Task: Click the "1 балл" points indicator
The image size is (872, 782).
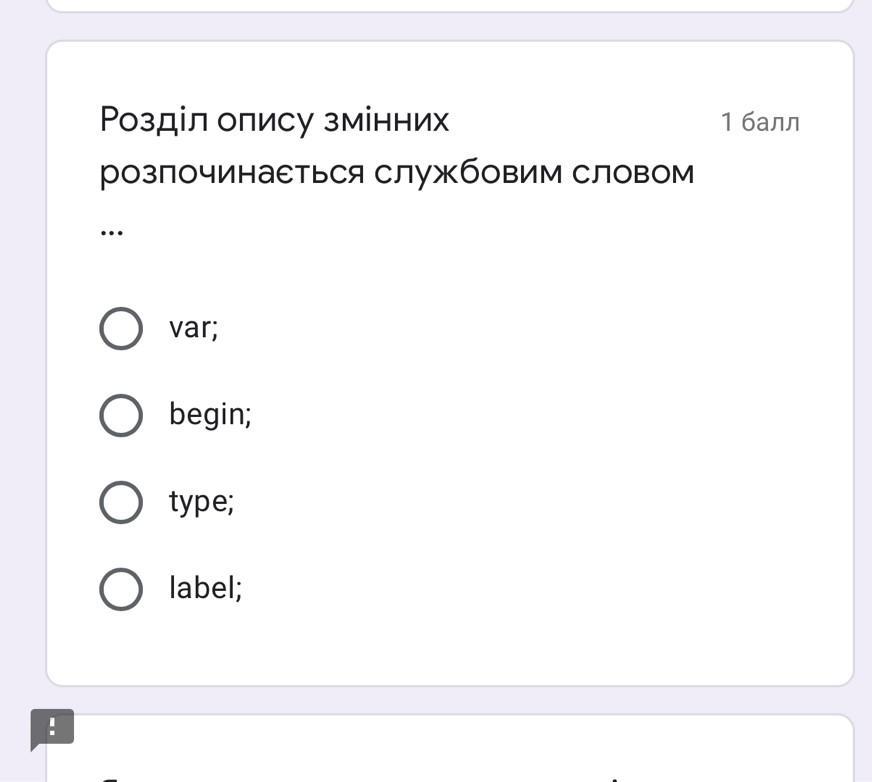Action: point(760,122)
